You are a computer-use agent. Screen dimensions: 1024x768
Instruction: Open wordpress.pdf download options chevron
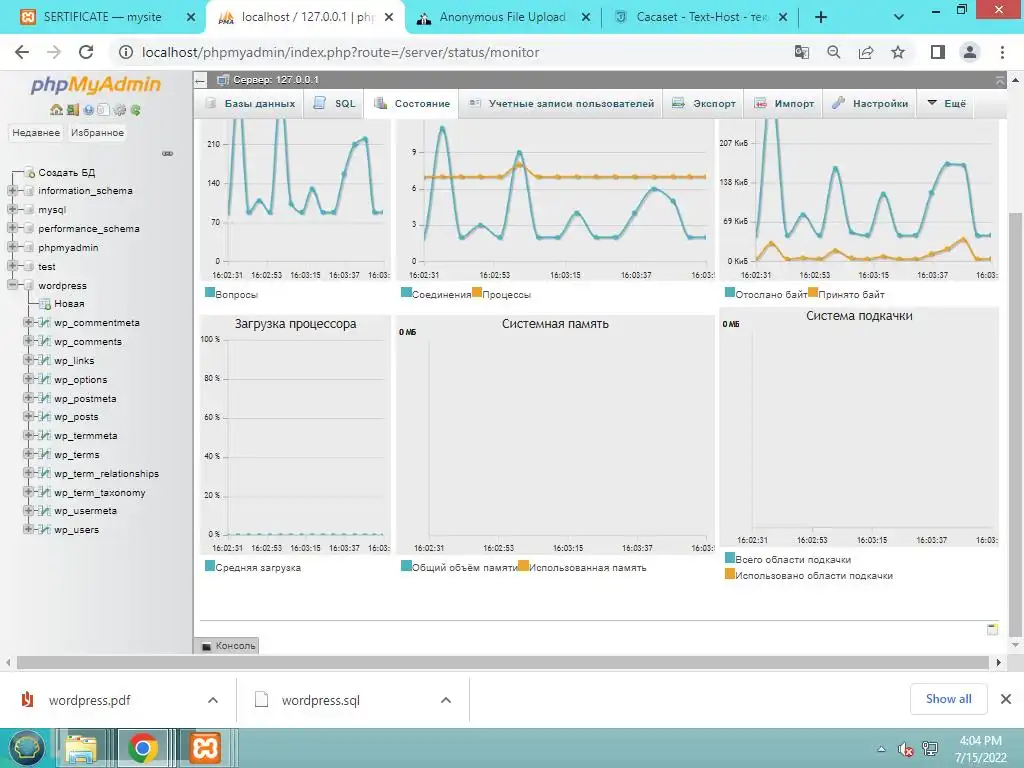tap(213, 700)
